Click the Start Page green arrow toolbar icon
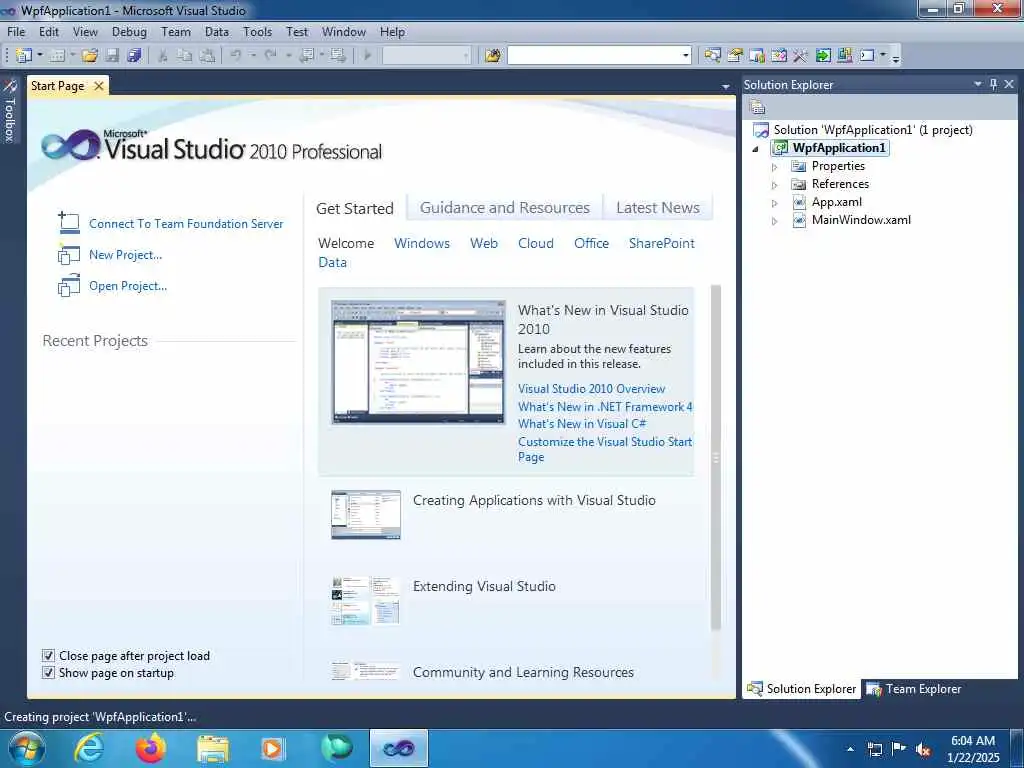Screen dimensions: 1024x768 click(x=823, y=56)
